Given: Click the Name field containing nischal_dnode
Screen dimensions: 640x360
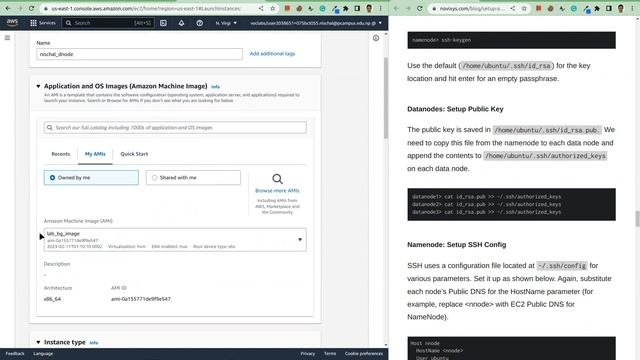Looking at the screenshot, I should click(x=139, y=54).
